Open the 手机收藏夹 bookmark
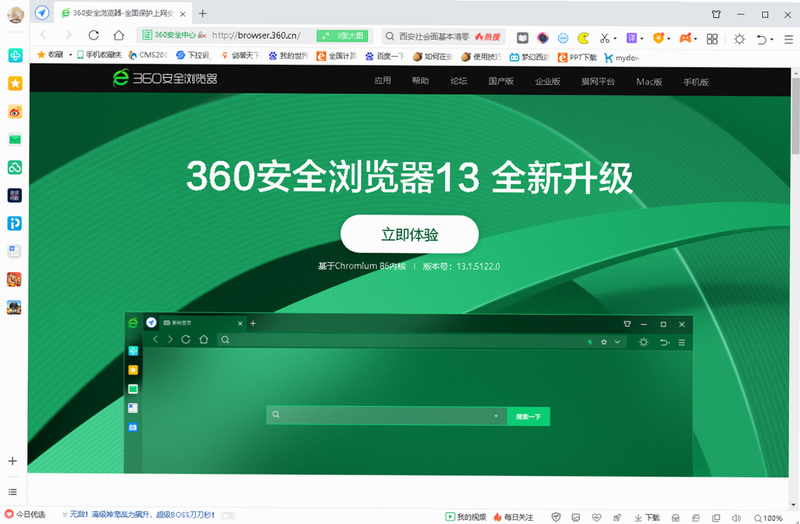The image size is (800, 524). click(99, 55)
